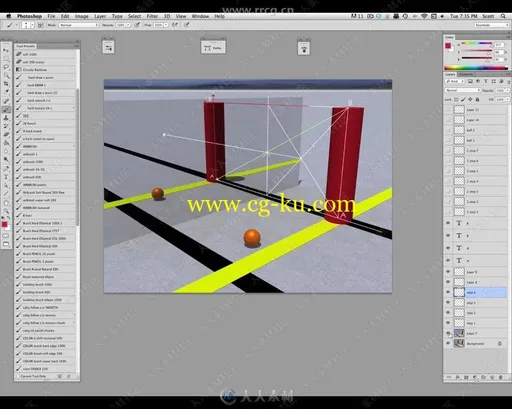Open the Essentials workspace dropdown

point(491,25)
